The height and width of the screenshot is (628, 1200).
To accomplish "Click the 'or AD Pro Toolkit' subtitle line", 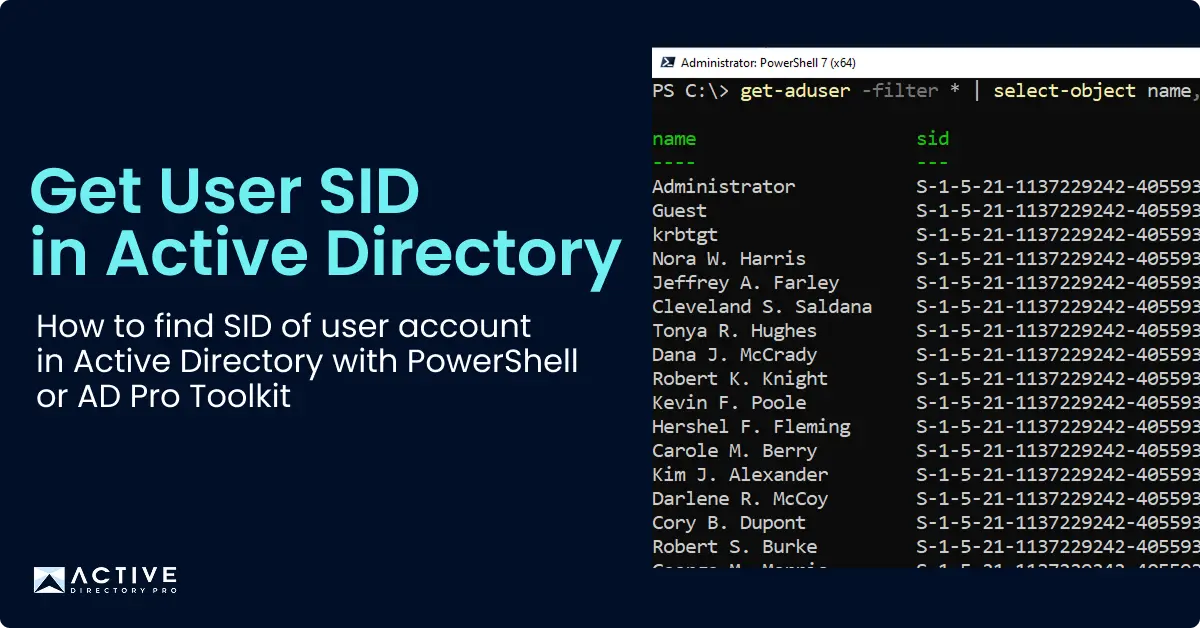I will click(164, 396).
